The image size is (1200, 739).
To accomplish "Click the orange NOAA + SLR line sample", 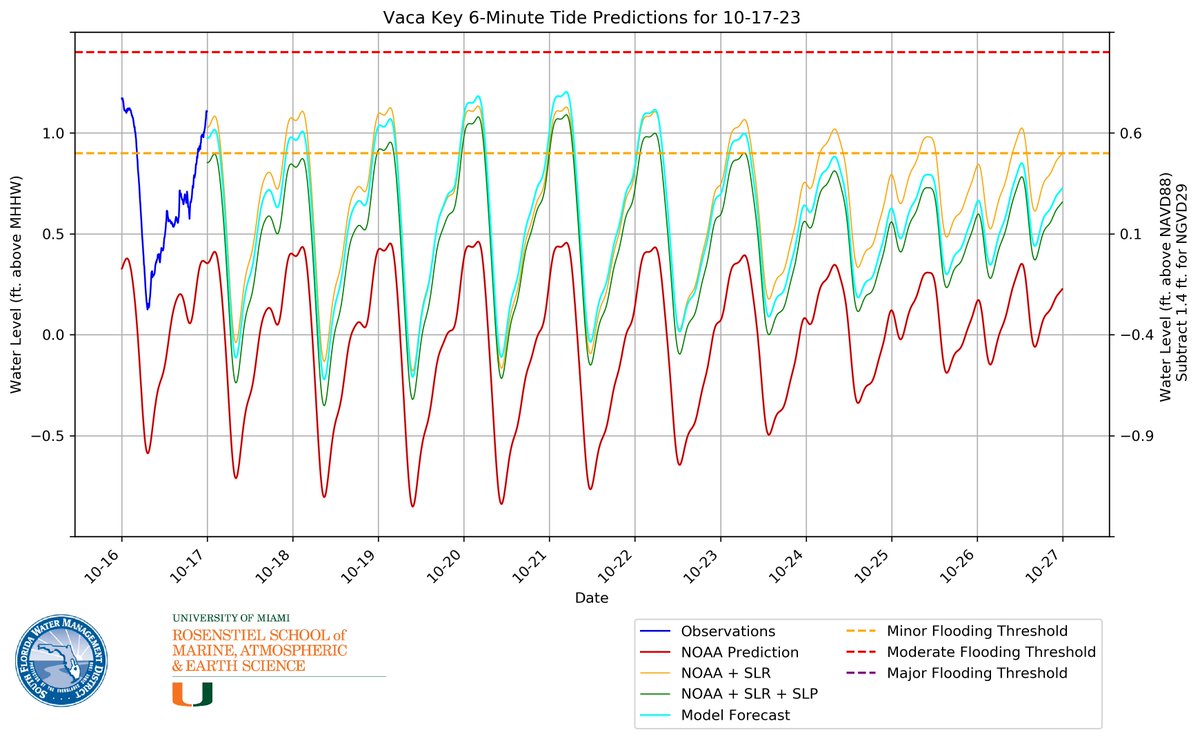I will click(x=655, y=673).
